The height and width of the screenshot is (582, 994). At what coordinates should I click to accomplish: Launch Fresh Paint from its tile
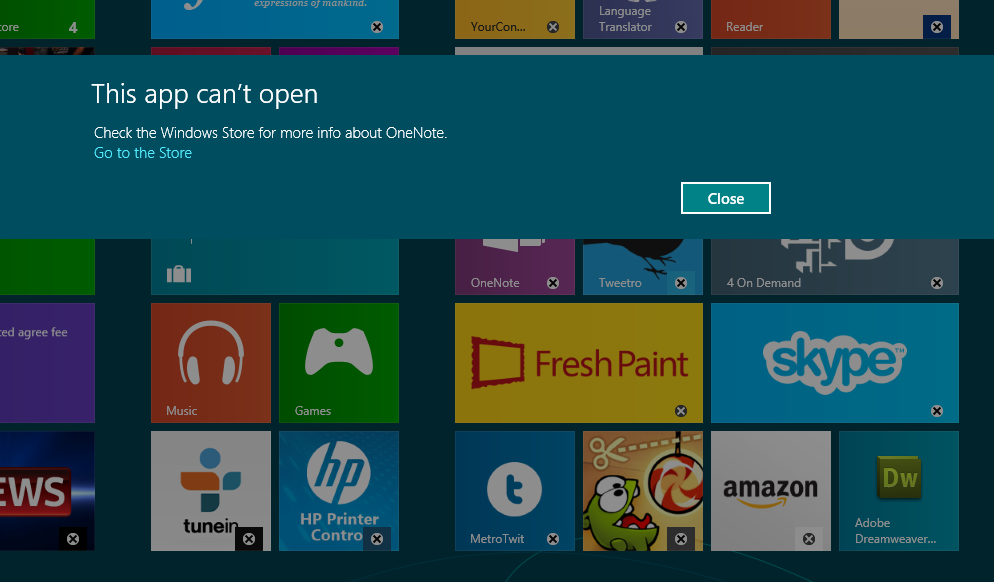578,363
